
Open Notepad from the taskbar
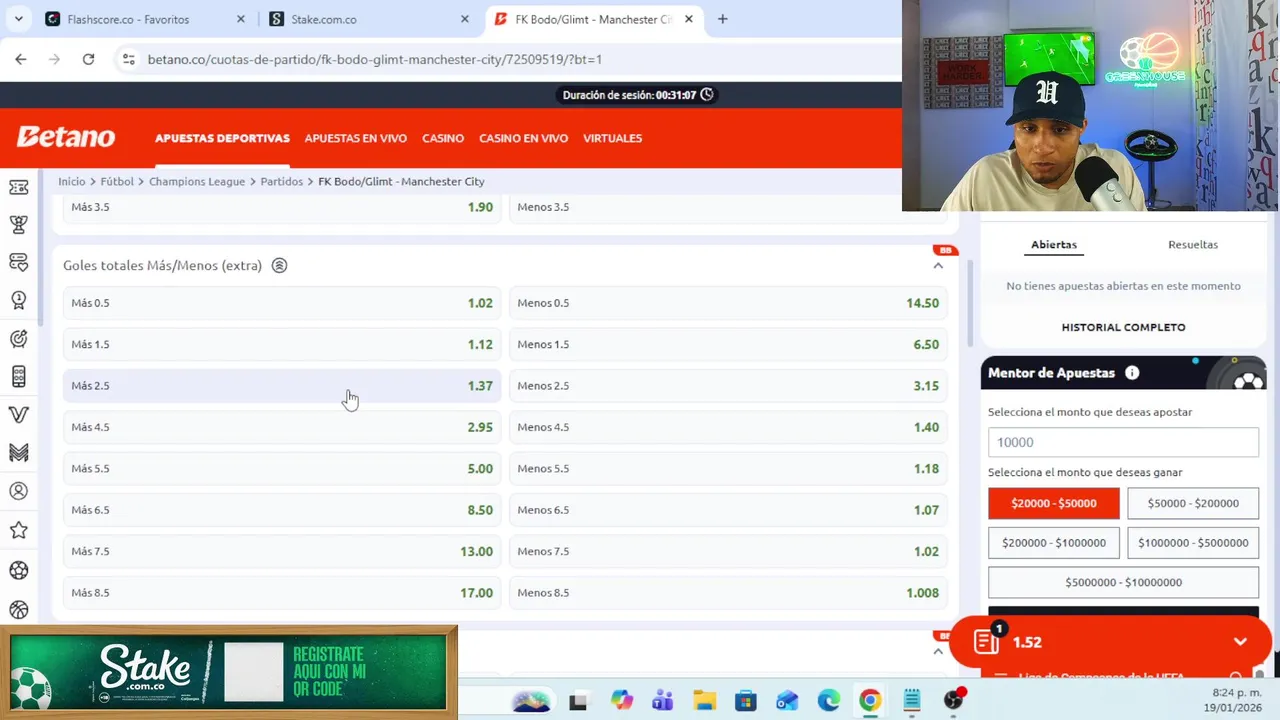pos(912,700)
